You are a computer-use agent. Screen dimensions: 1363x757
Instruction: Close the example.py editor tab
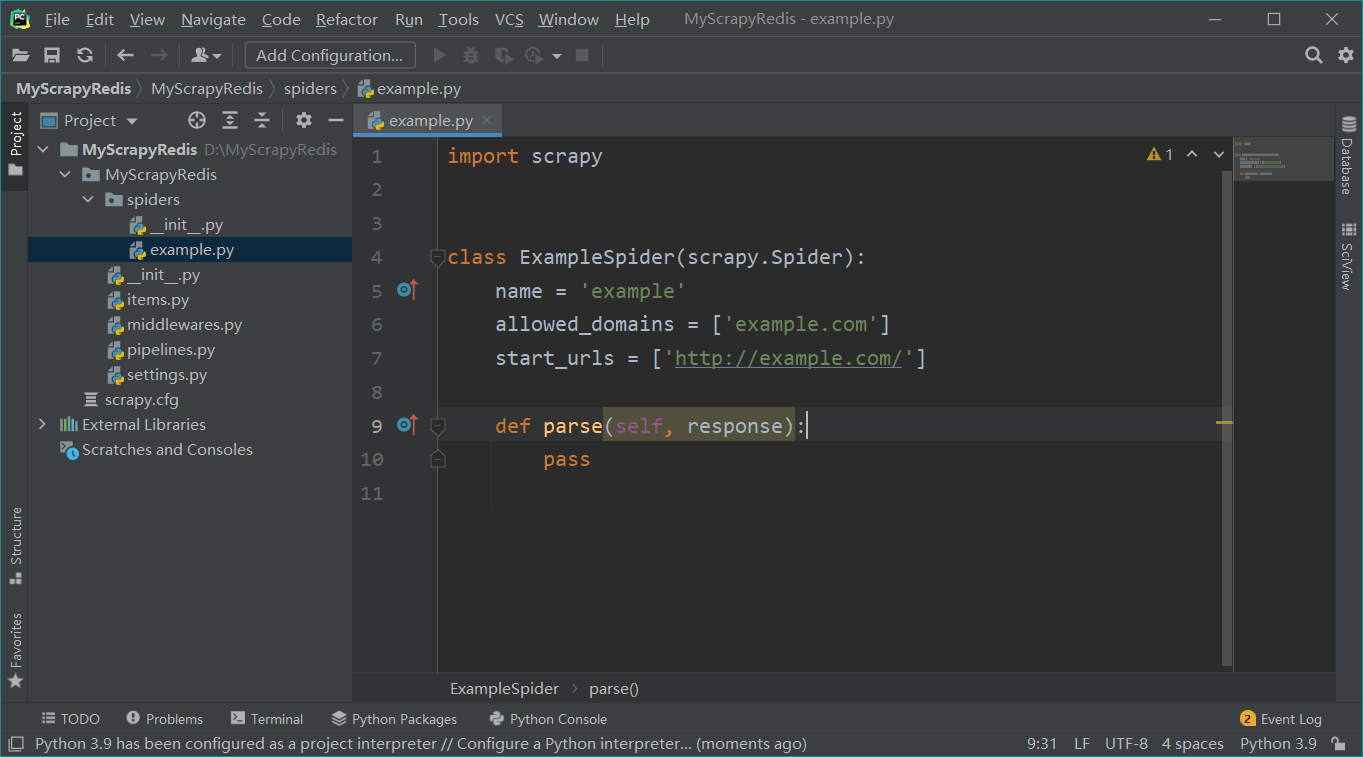coord(487,120)
